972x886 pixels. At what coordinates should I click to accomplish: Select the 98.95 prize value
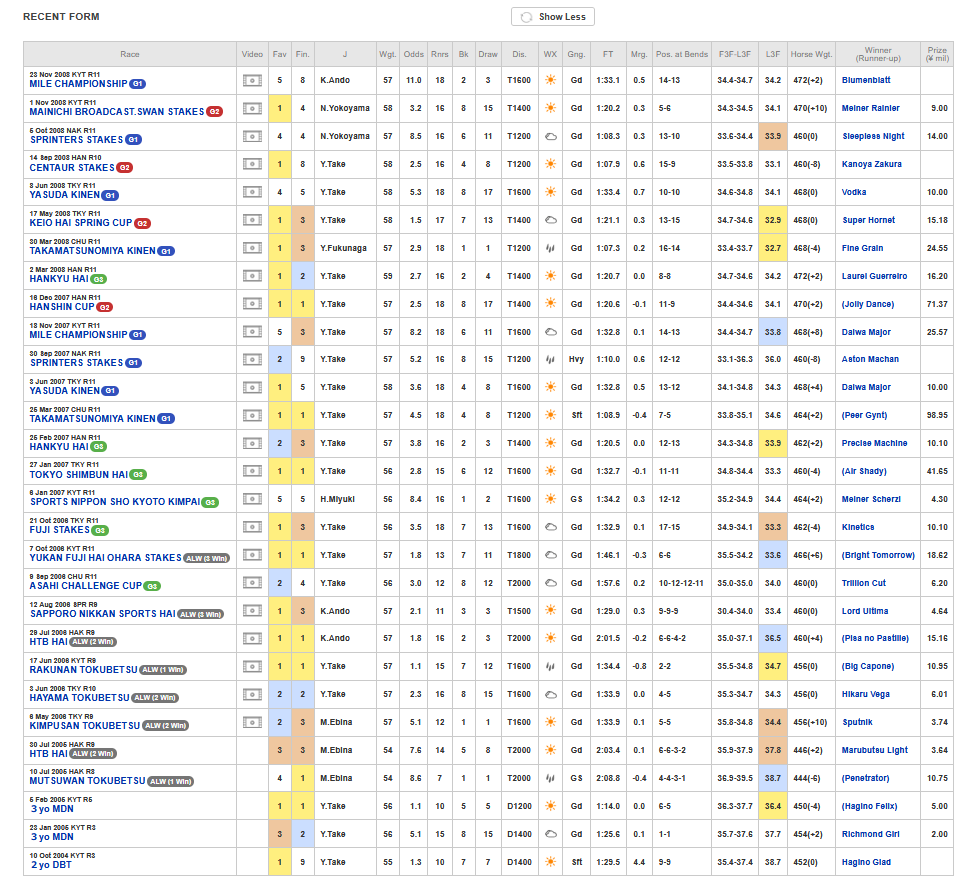[937, 415]
